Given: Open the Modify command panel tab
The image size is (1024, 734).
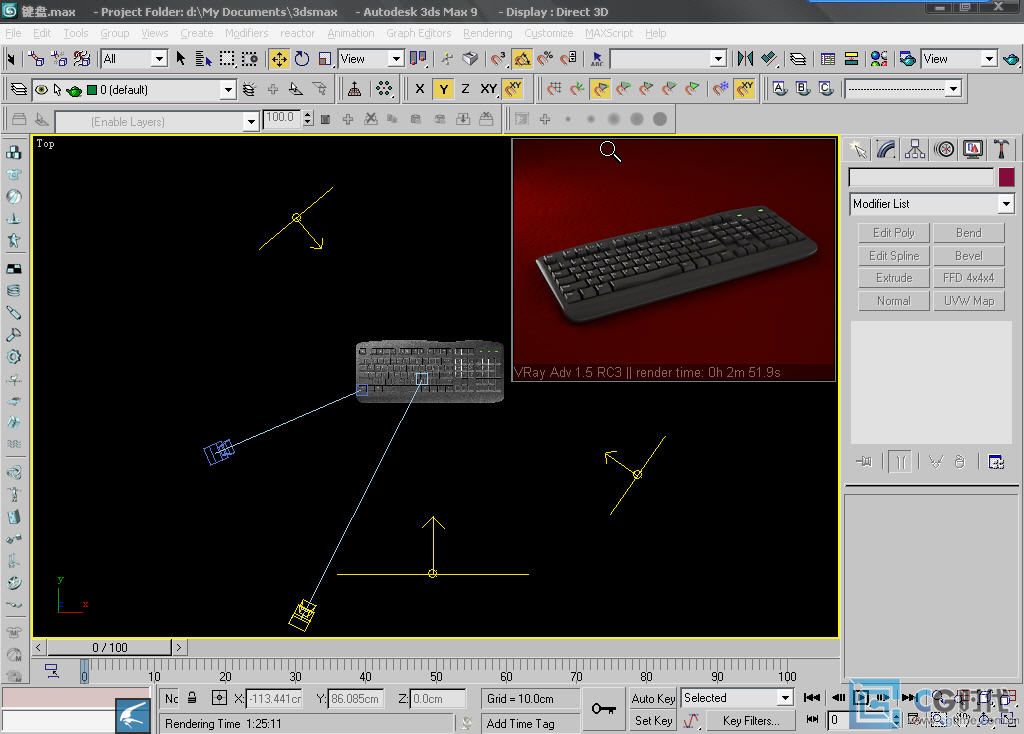Looking at the screenshot, I should tap(886, 150).
